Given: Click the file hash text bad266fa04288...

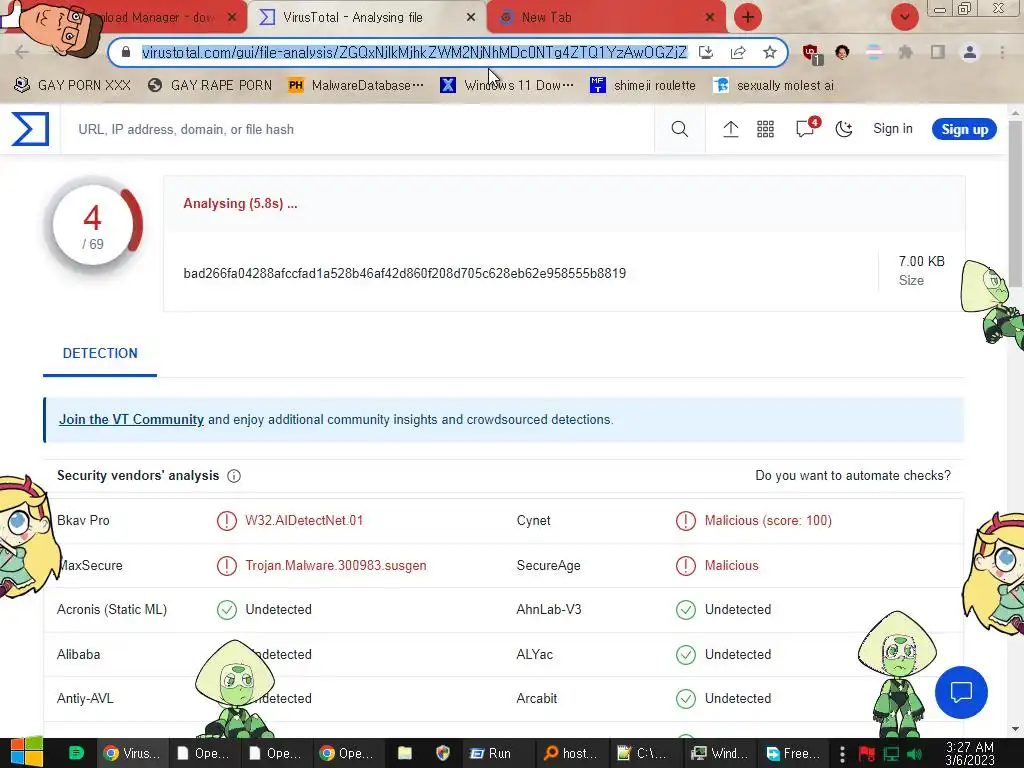Looking at the screenshot, I should [404, 273].
